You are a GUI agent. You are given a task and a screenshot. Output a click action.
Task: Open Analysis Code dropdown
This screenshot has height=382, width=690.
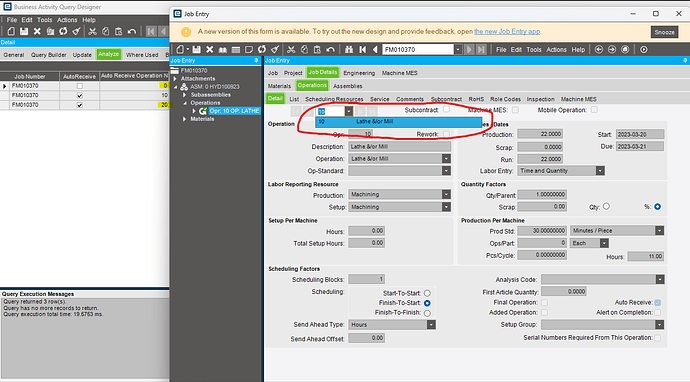click(659, 279)
